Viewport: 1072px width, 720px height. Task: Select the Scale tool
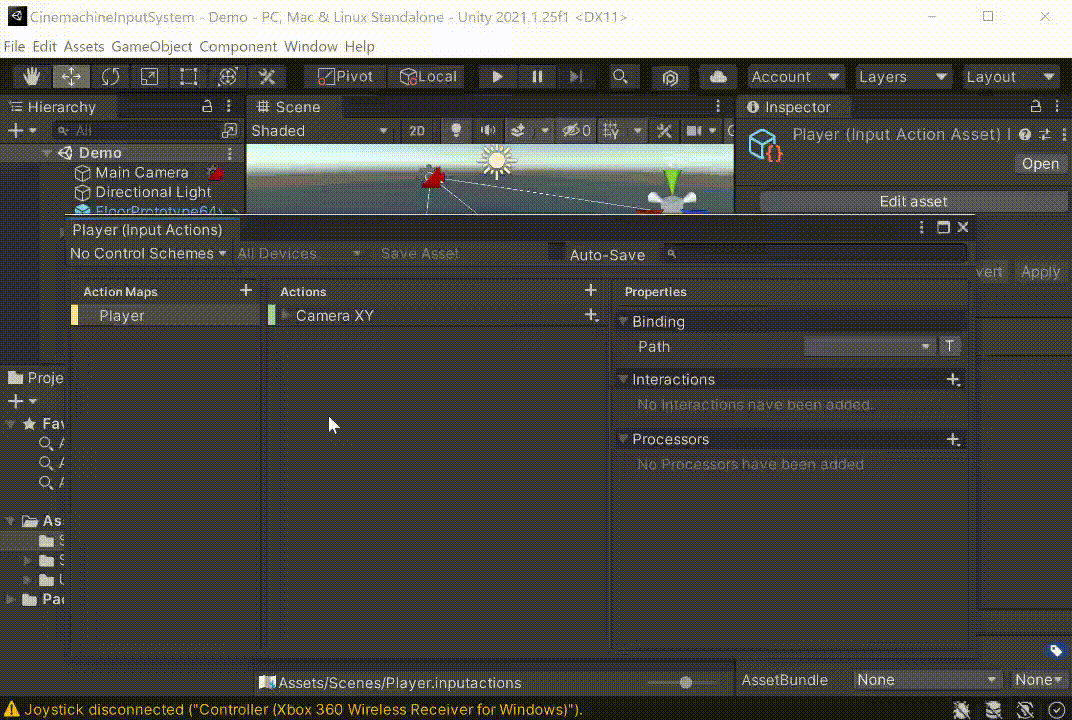[x=149, y=77]
